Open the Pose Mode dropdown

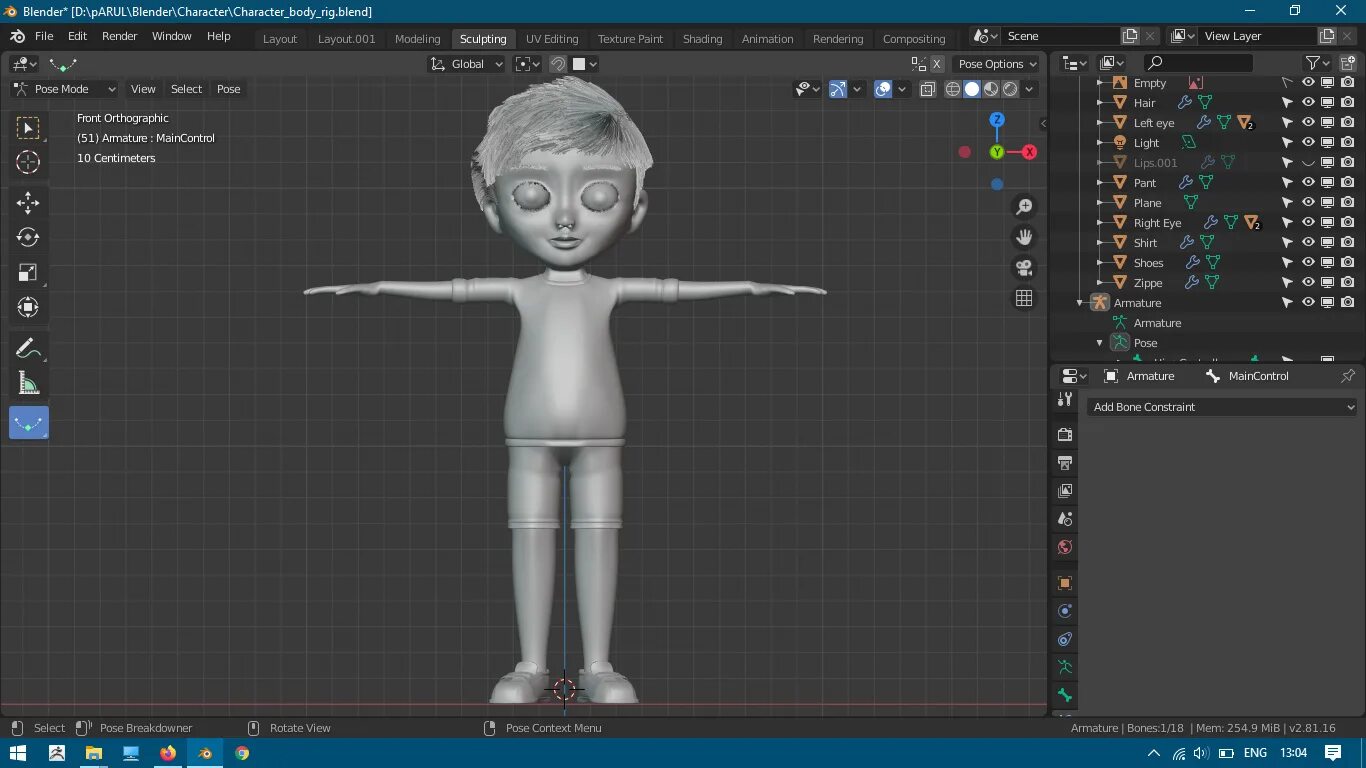click(65, 89)
